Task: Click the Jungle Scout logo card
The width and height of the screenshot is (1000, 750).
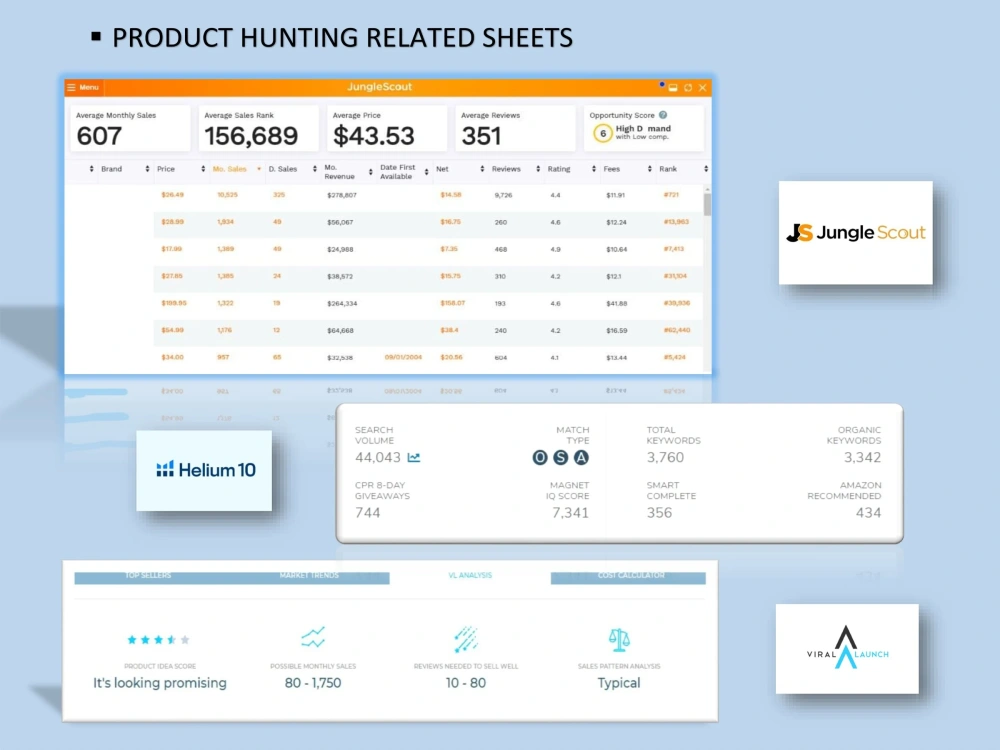Action: tap(855, 233)
